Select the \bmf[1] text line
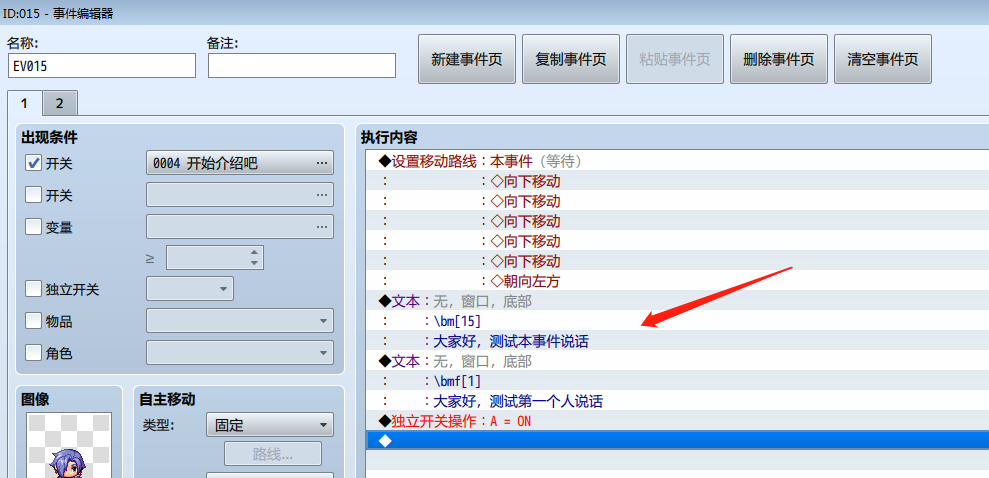 [x=677, y=381]
